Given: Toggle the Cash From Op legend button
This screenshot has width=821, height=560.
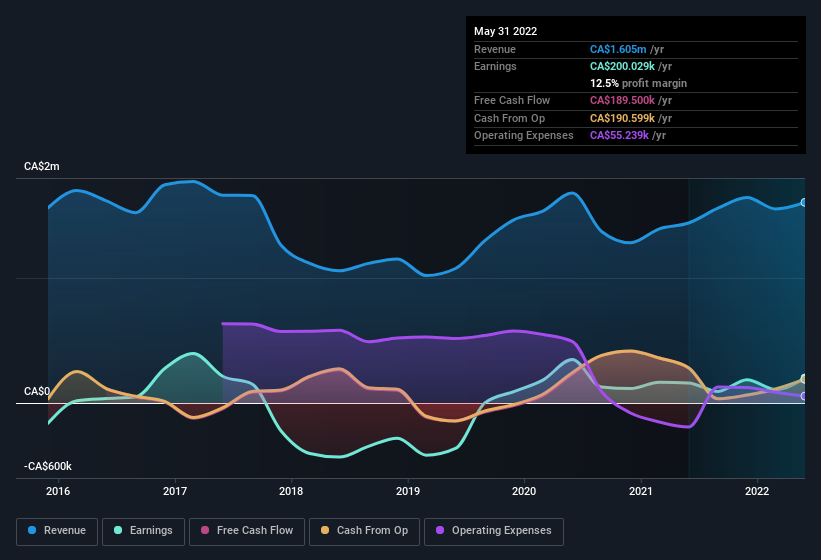Looking at the screenshot, I should [x=364, y=531].
